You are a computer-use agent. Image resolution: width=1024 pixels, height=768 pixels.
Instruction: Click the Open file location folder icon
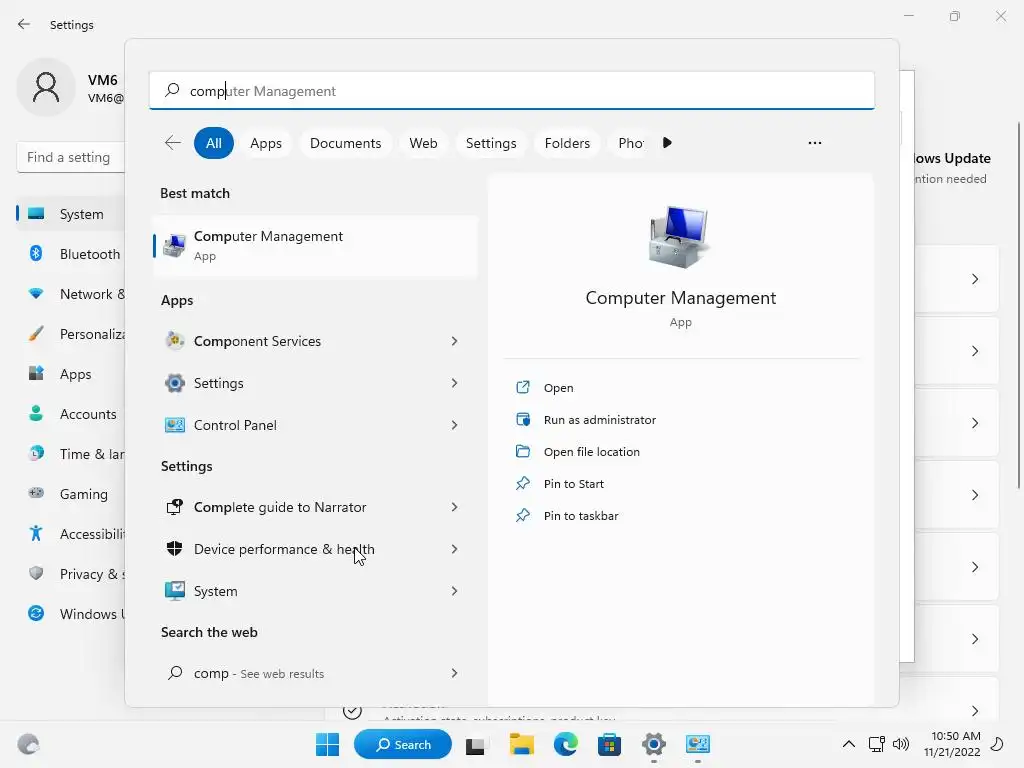(x=523, y=451)
